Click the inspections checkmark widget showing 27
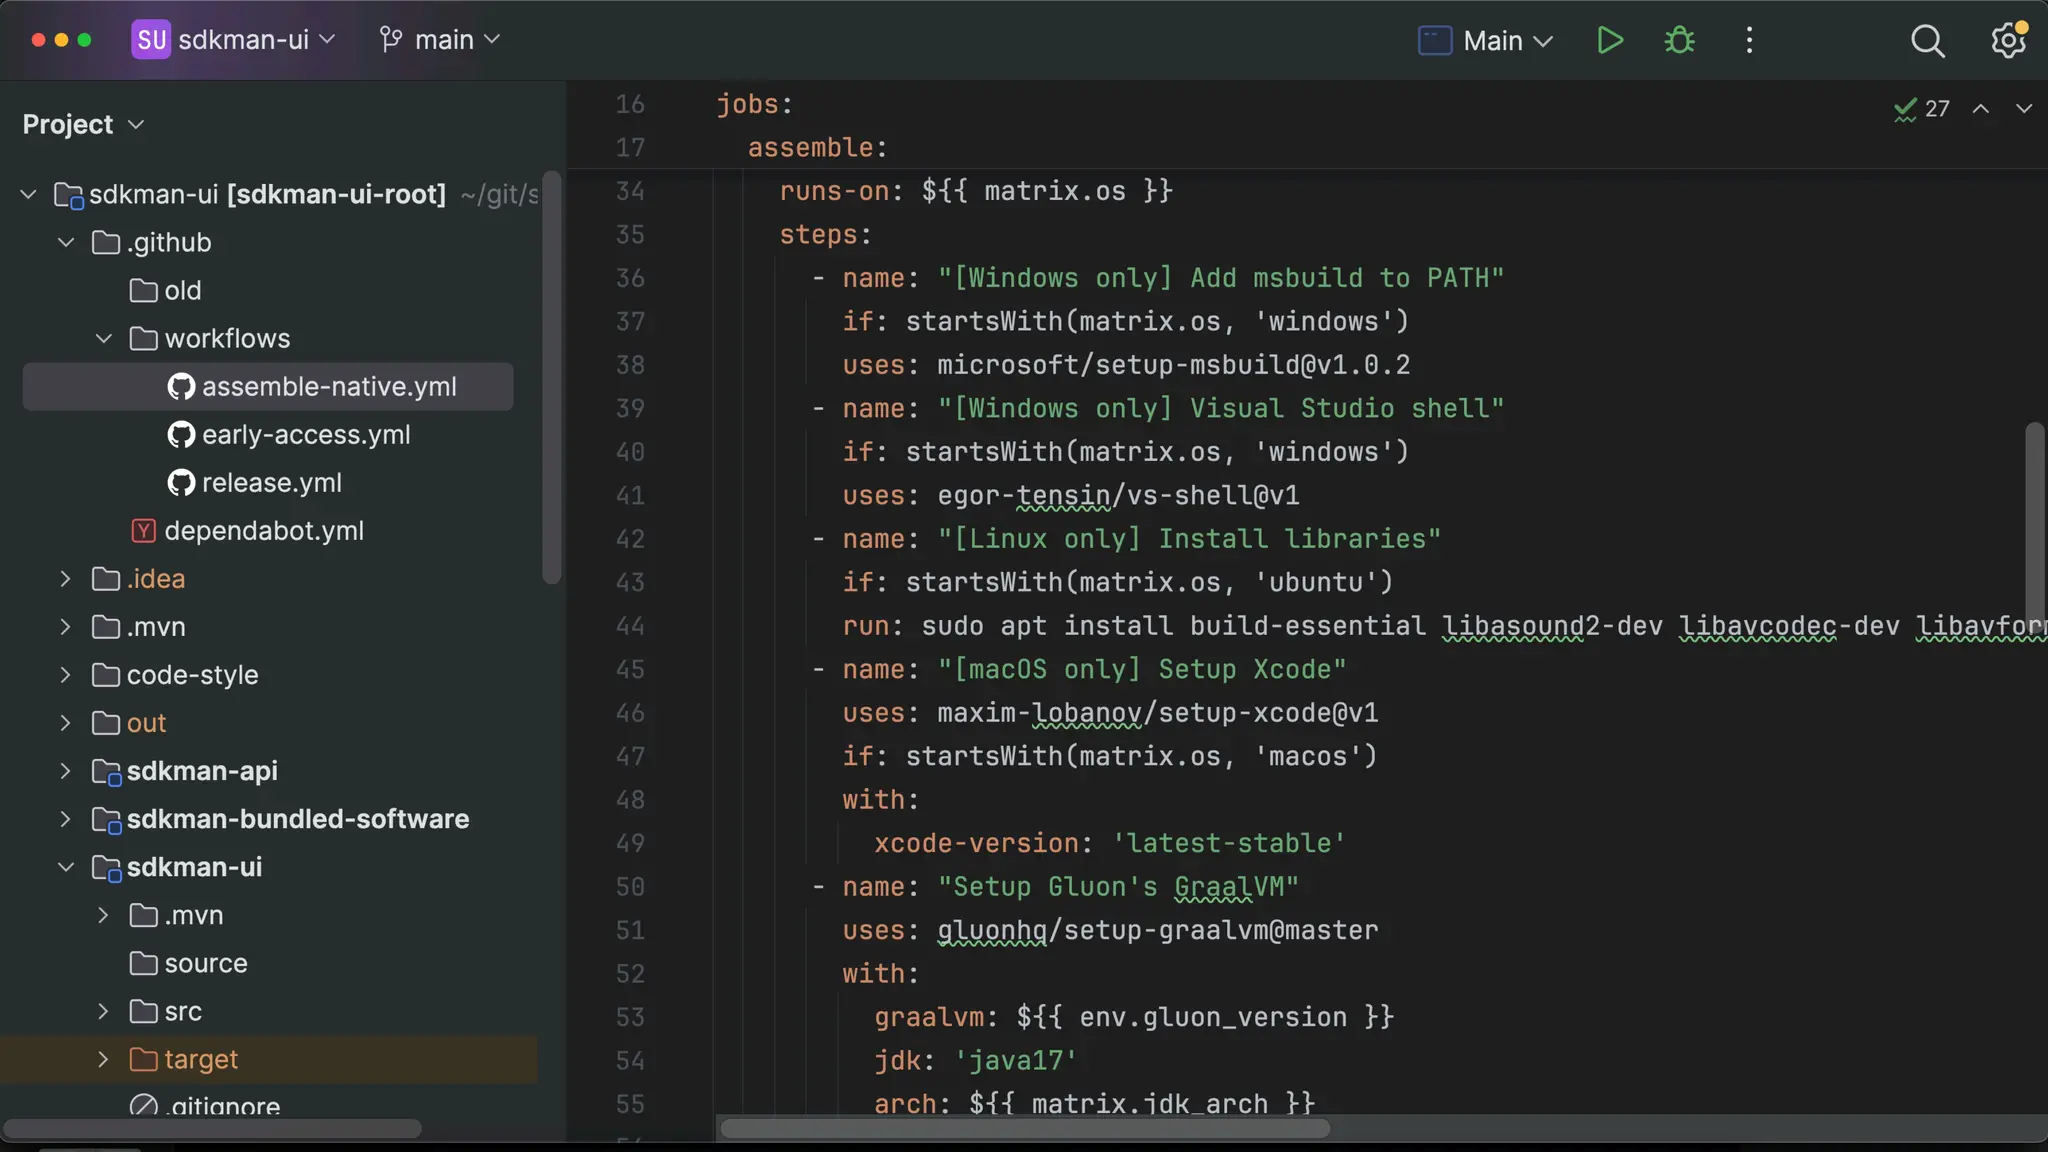 [x=1921, y=108]
